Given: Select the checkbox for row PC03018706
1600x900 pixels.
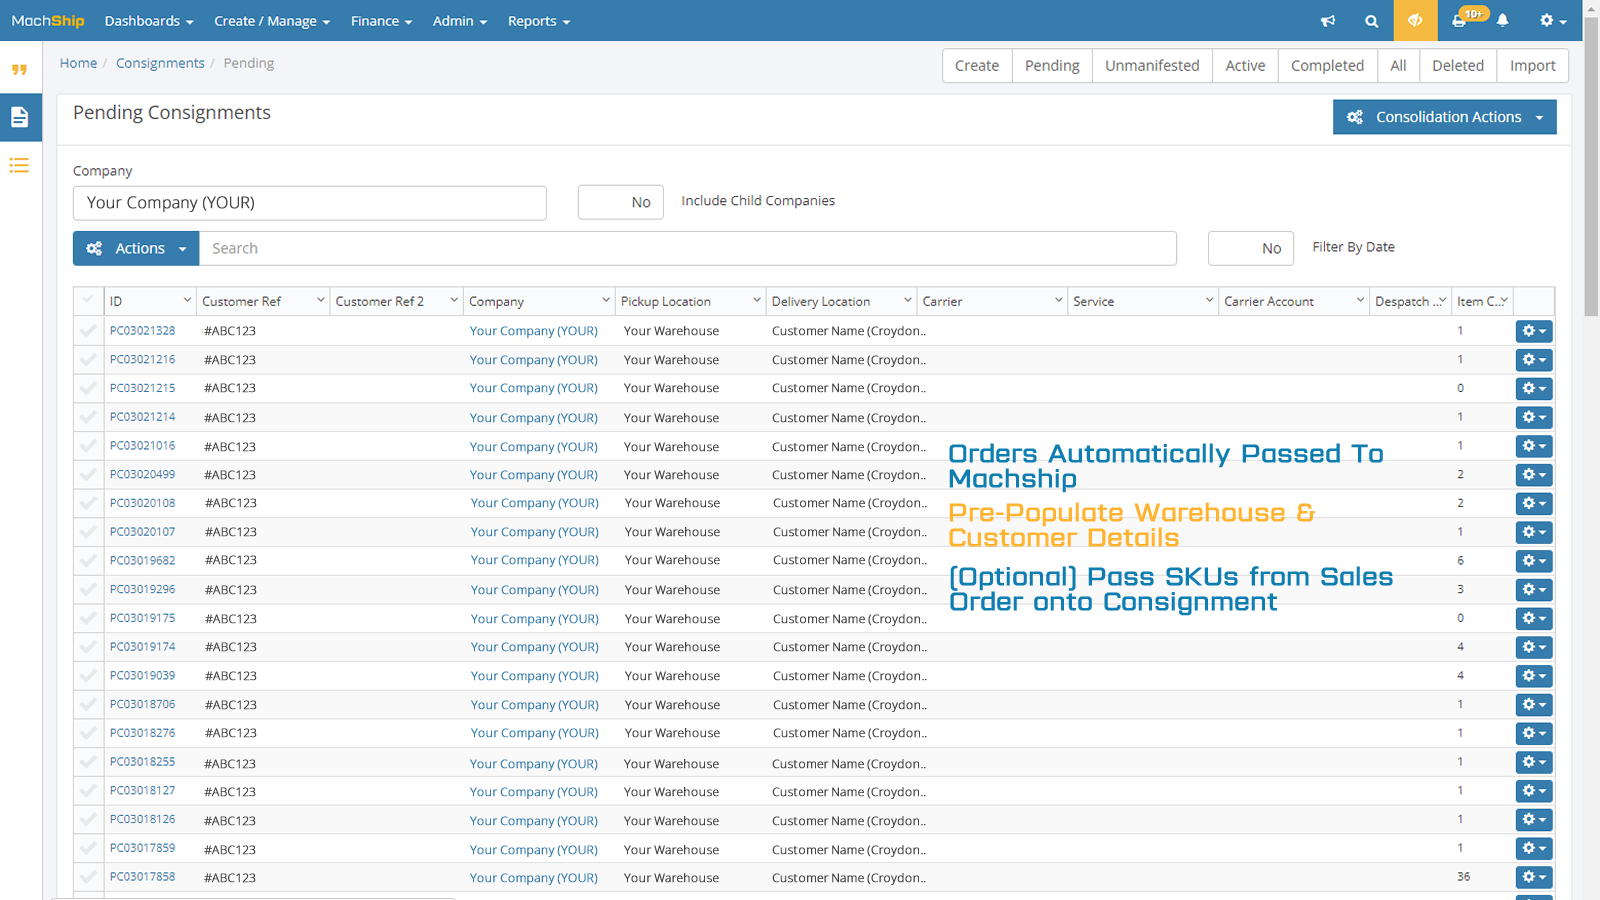Looking at the screenshot, I should click(88, 704).
